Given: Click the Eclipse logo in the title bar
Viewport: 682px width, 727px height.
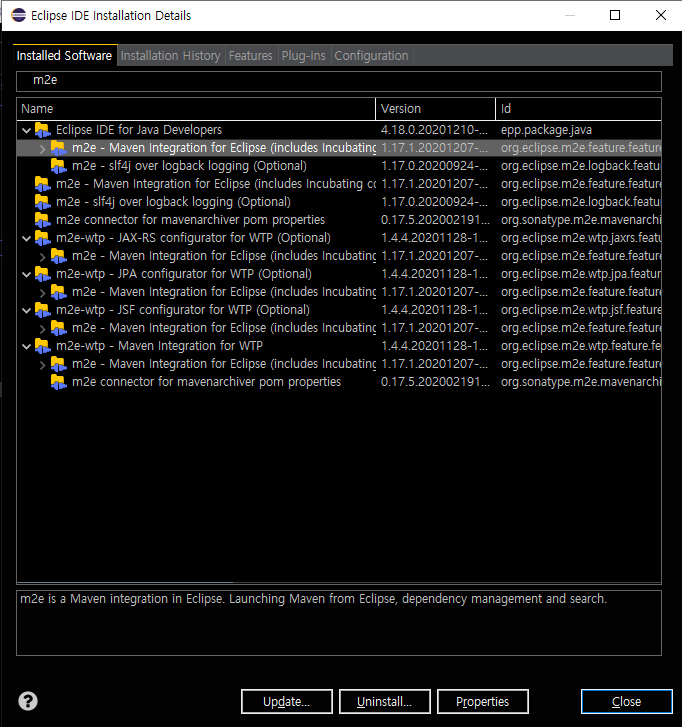Looking at the screenshot, I should pyautogui.click(x=19, y=15).
